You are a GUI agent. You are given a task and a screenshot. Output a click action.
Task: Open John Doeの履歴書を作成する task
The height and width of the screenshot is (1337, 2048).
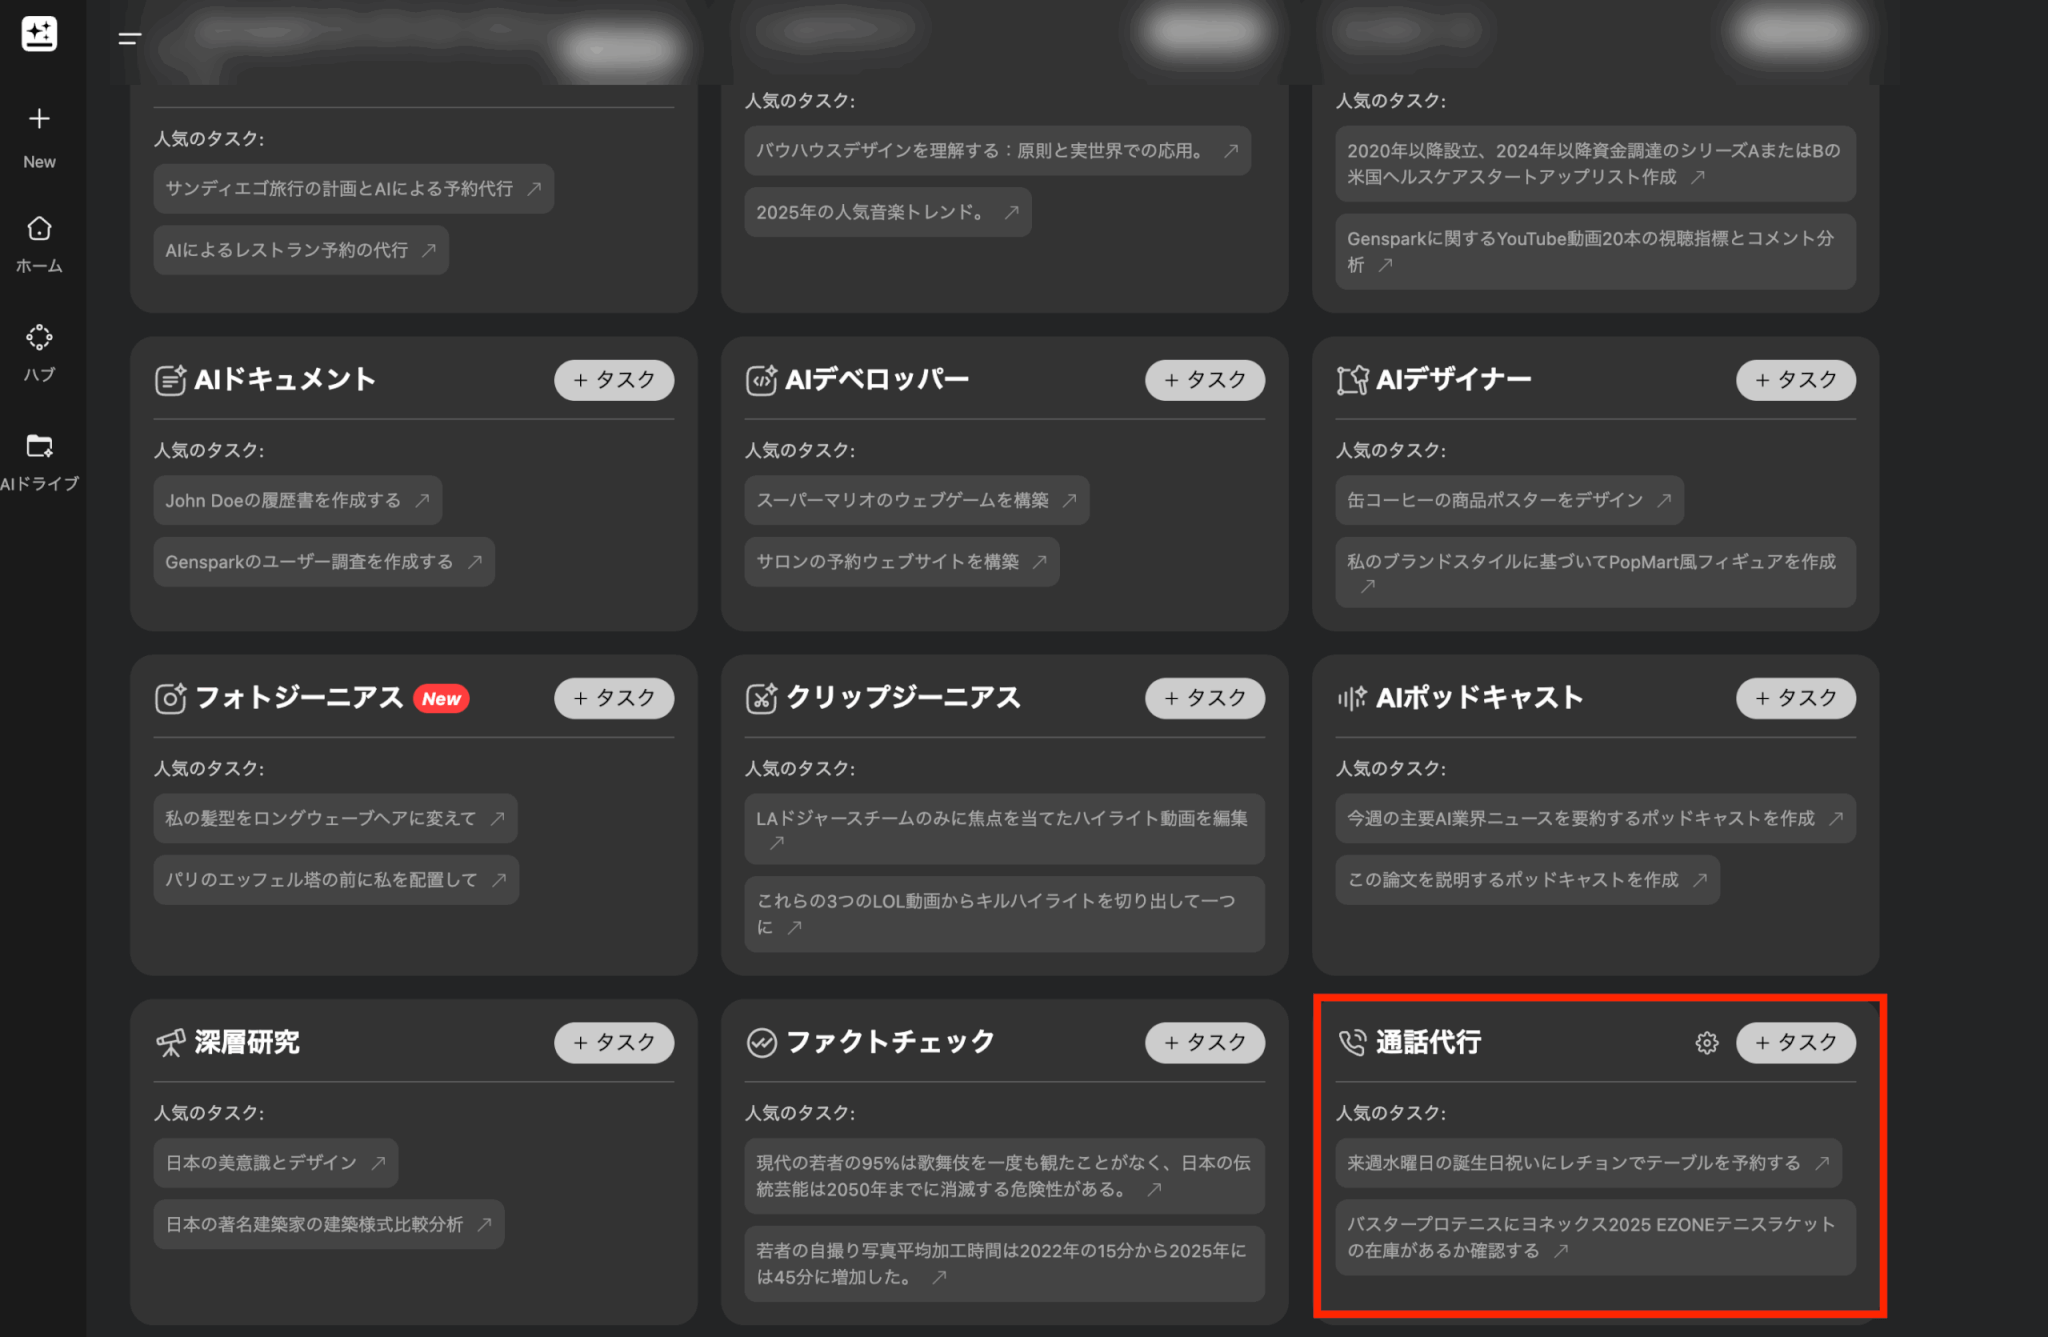pos(297,500)
